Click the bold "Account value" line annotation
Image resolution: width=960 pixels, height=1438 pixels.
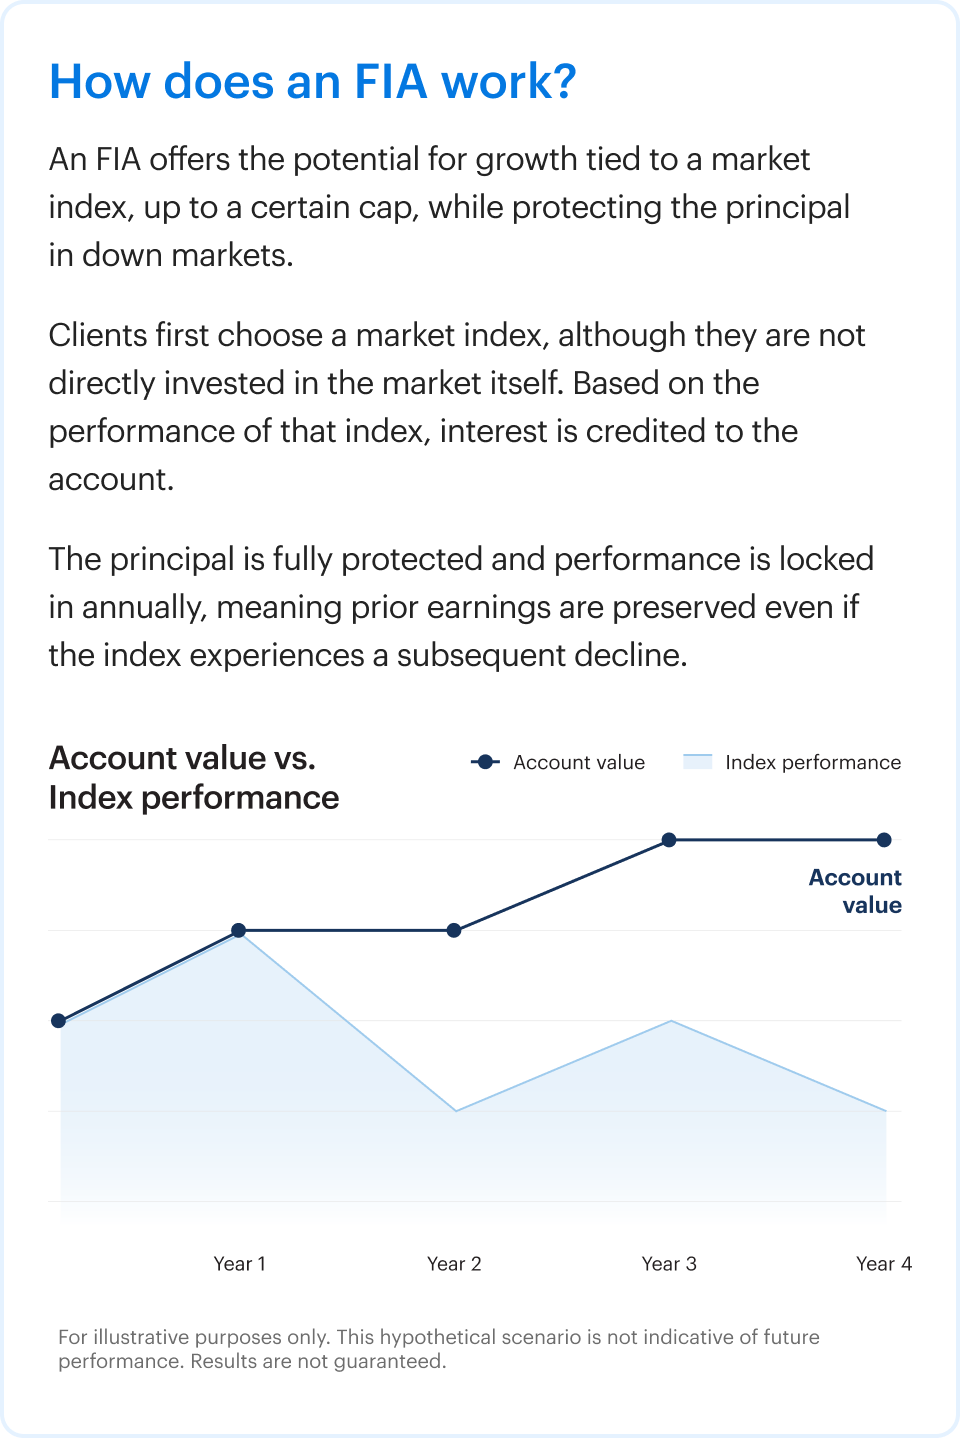pyautogui.click(x=855, y=891)
